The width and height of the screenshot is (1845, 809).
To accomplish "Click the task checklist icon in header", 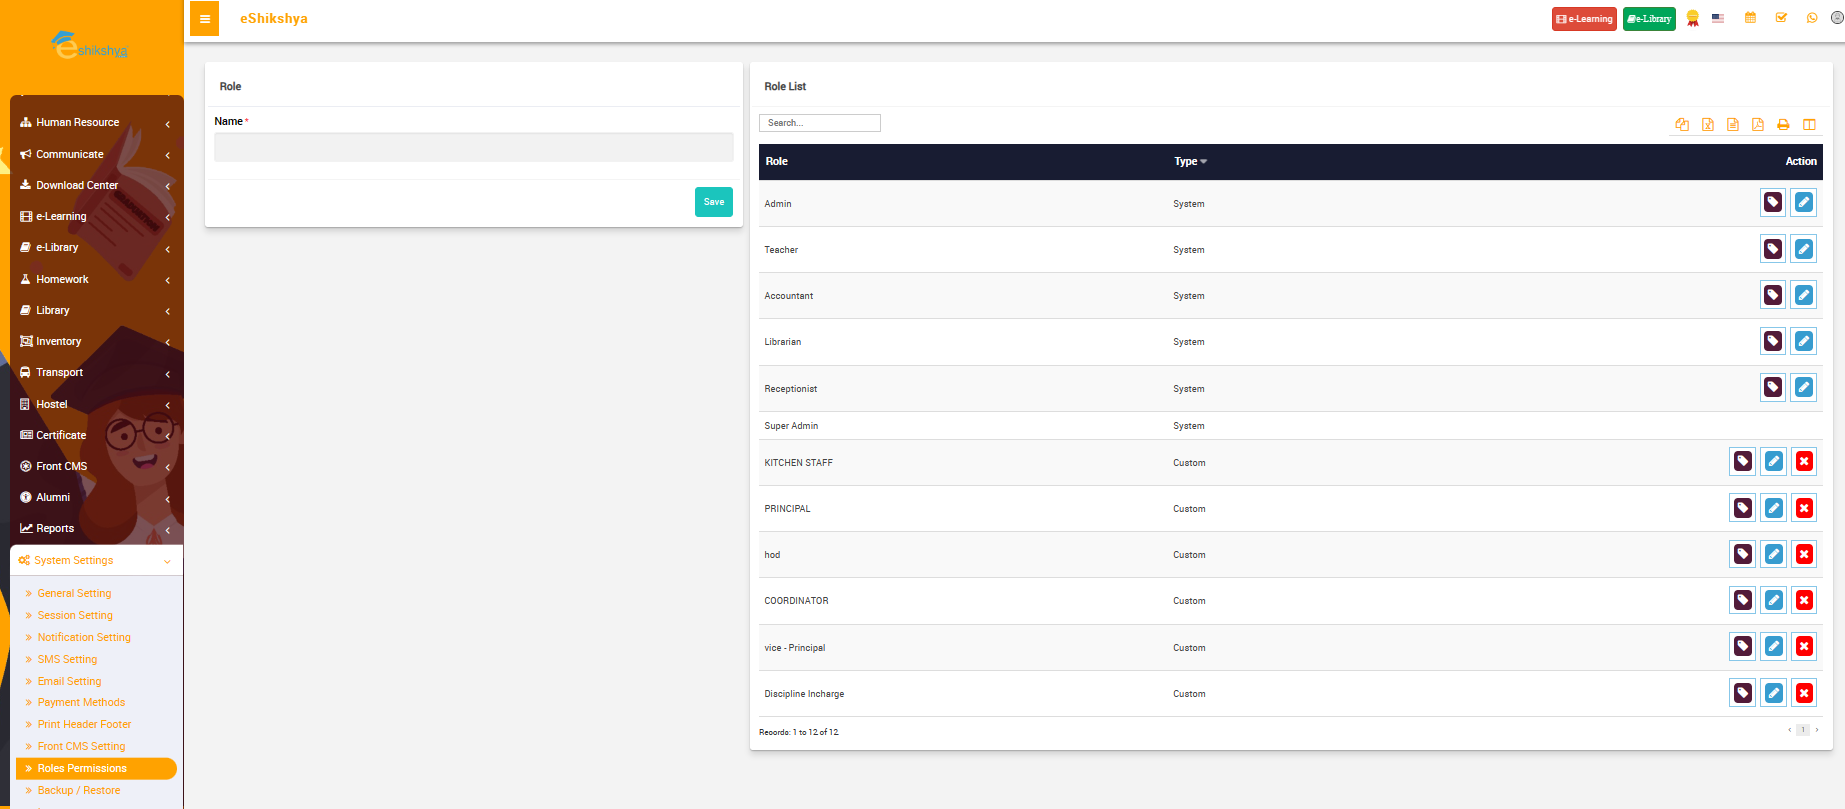I will pos(1781,18).
